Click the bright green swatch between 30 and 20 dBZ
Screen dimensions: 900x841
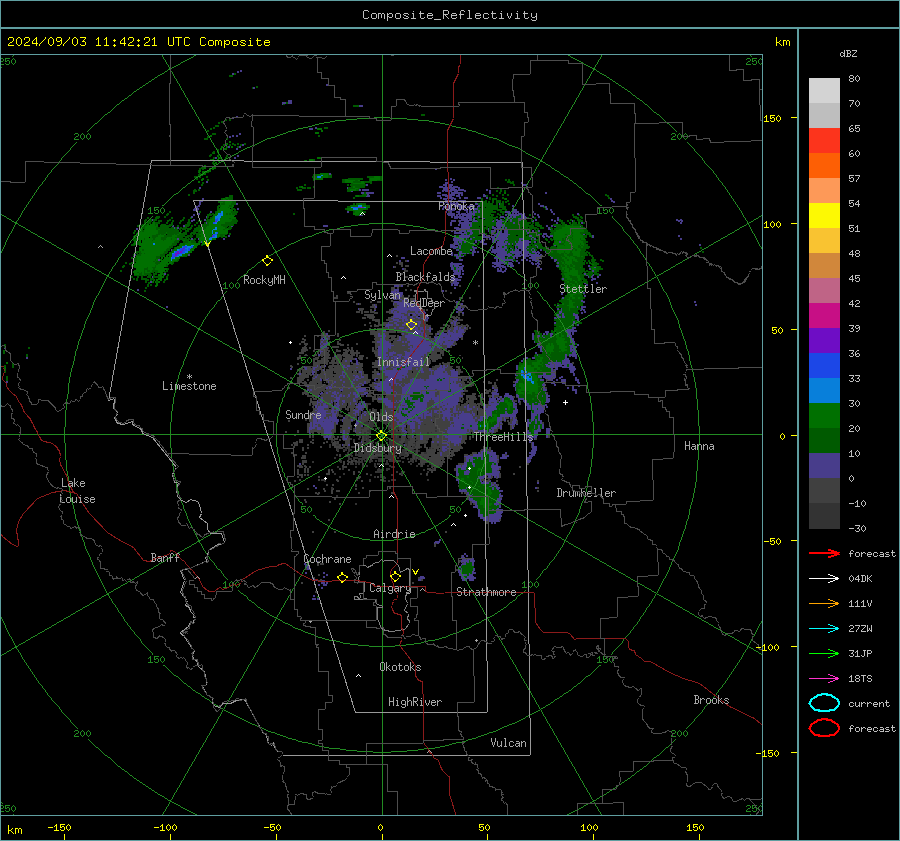(x=824, y=416)
